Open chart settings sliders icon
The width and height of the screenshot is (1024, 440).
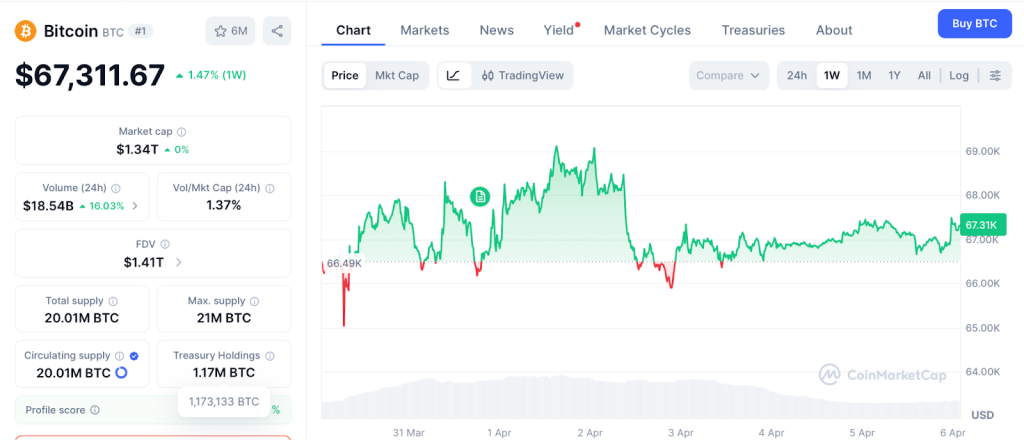(995, 76)
